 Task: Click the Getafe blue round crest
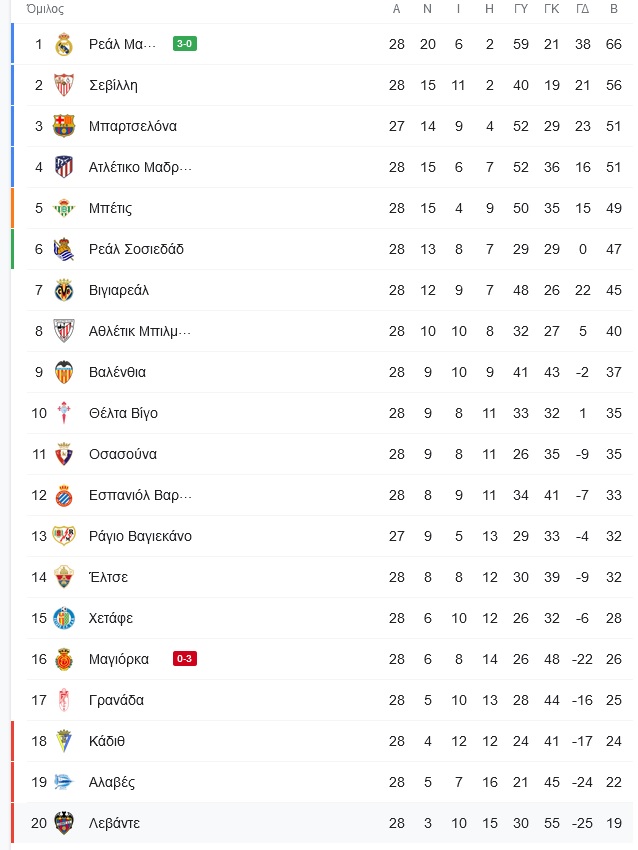[64, 618]
